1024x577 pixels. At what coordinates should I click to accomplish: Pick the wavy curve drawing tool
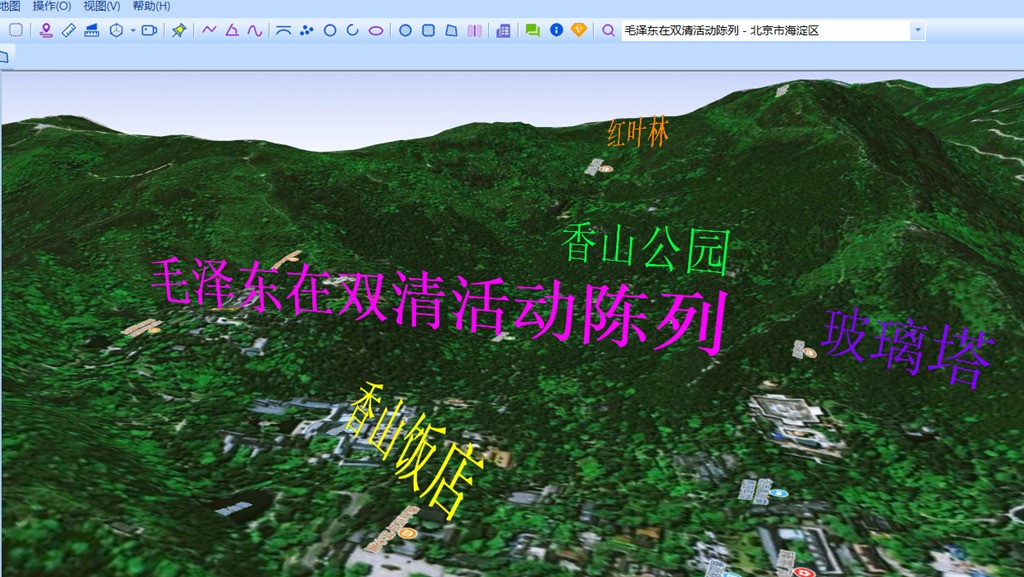[255, 30]
